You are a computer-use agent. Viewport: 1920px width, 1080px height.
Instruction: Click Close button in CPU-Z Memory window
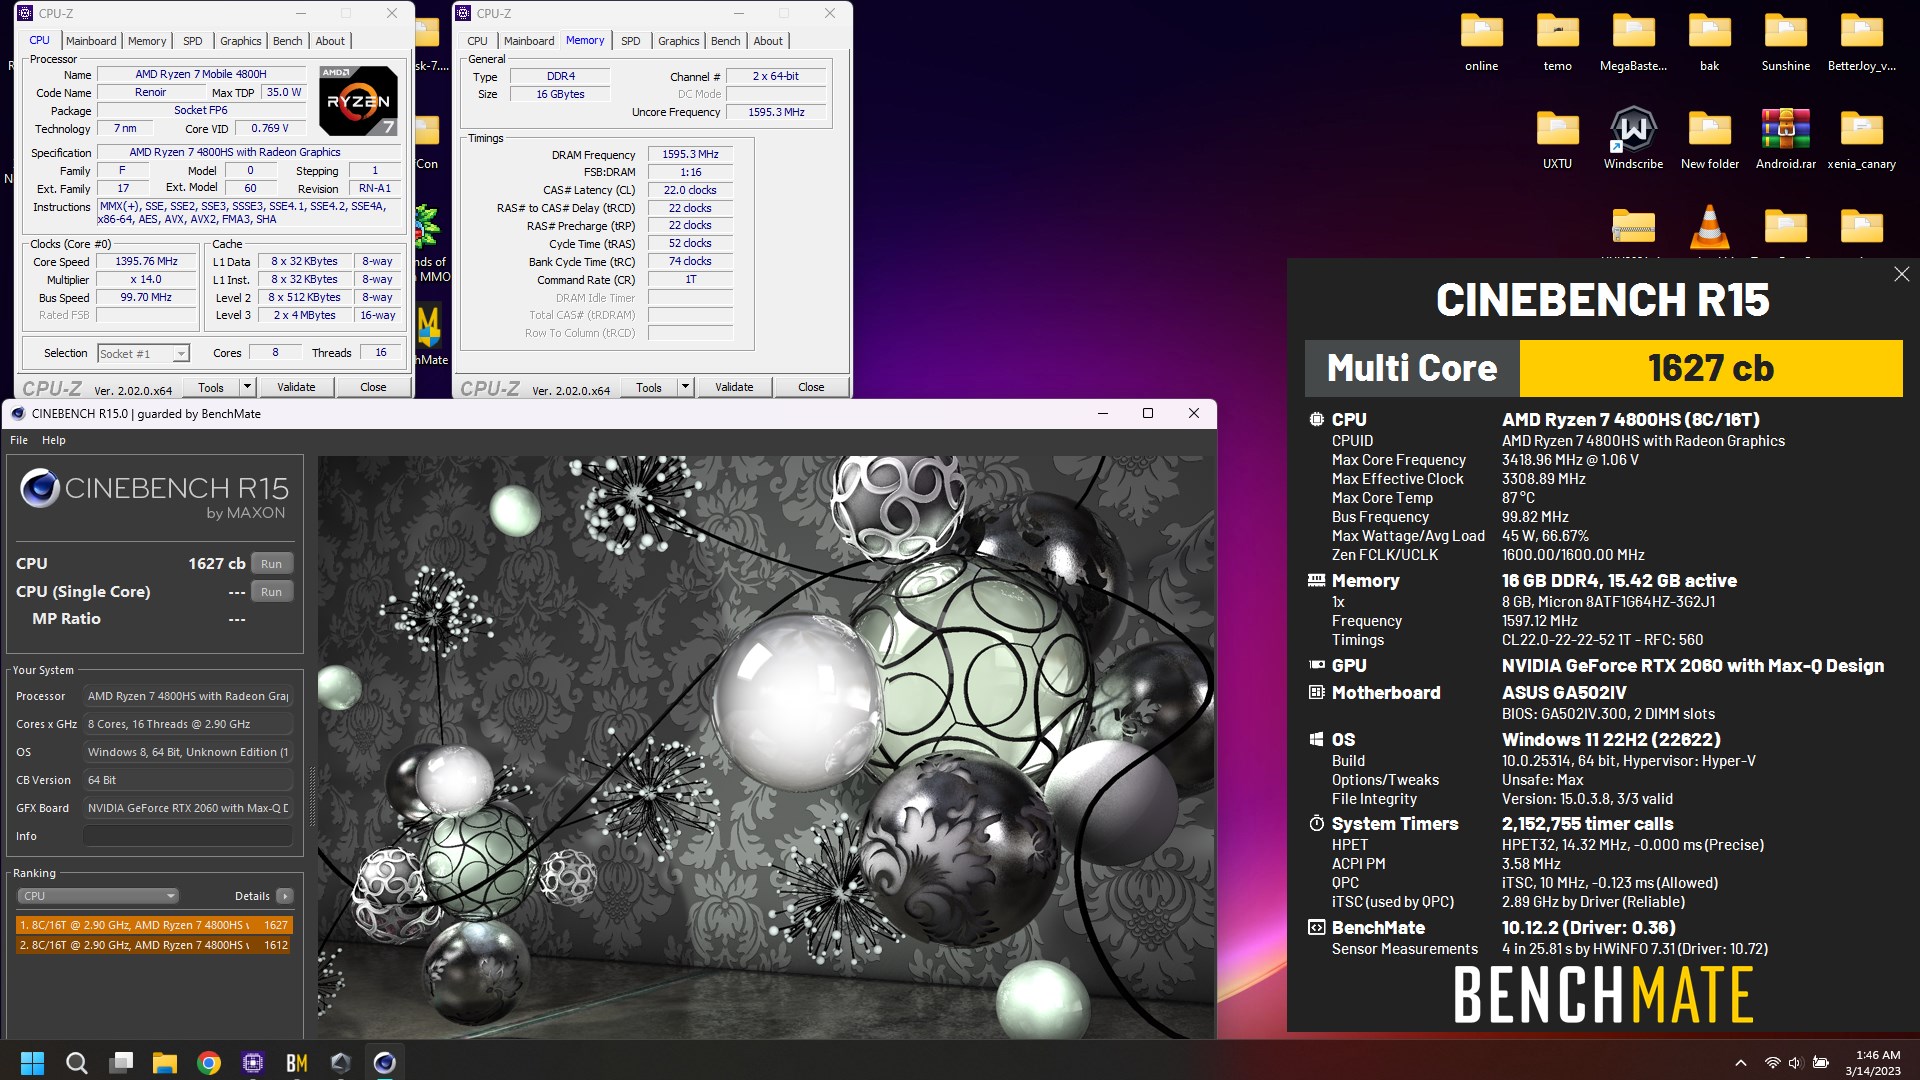(811, 387)
